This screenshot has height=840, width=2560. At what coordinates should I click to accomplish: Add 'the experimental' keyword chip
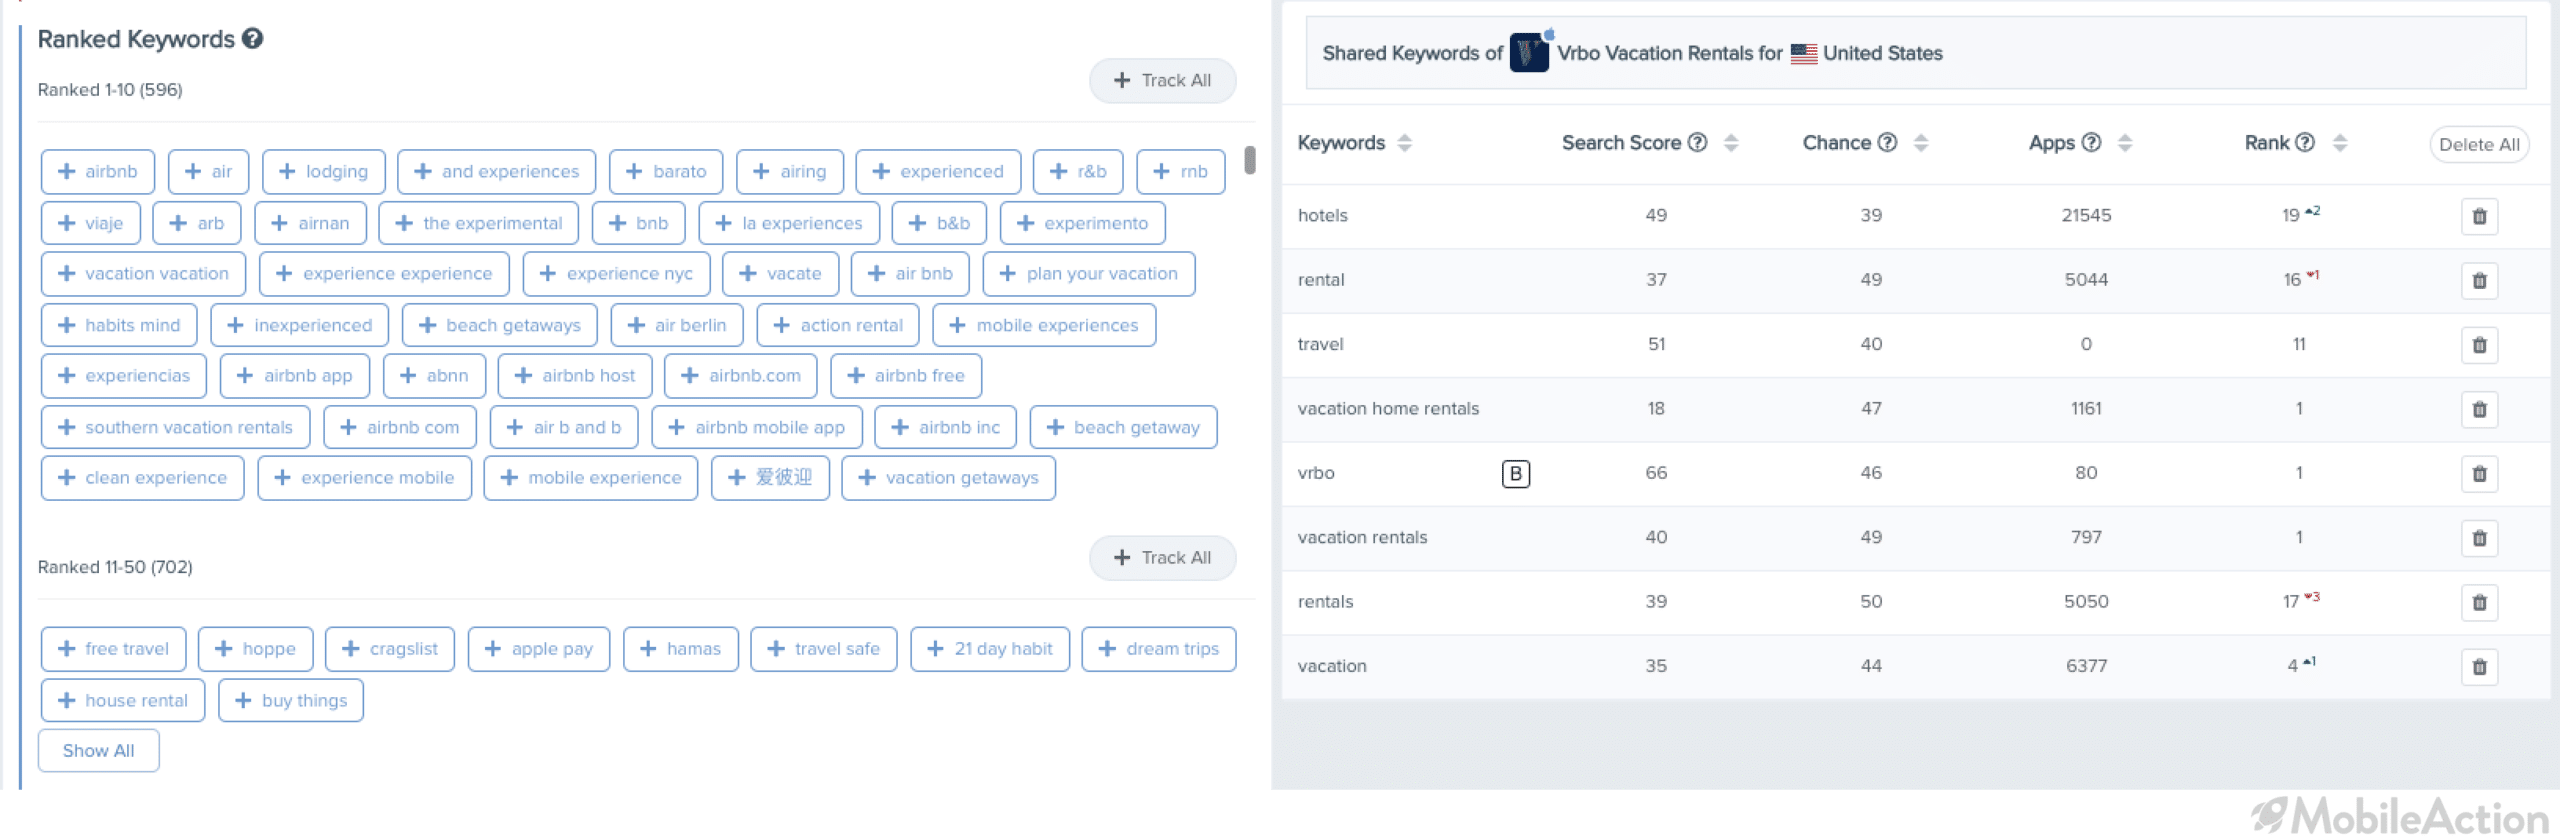pyautogui.click(x=478, y=223)
